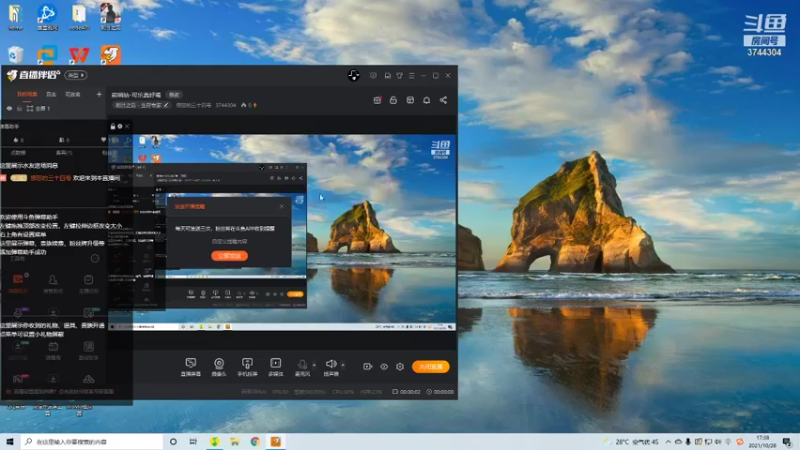Open the mobile screen-cast source
This screenshot has width=800, height=450.
coord(247,366)
